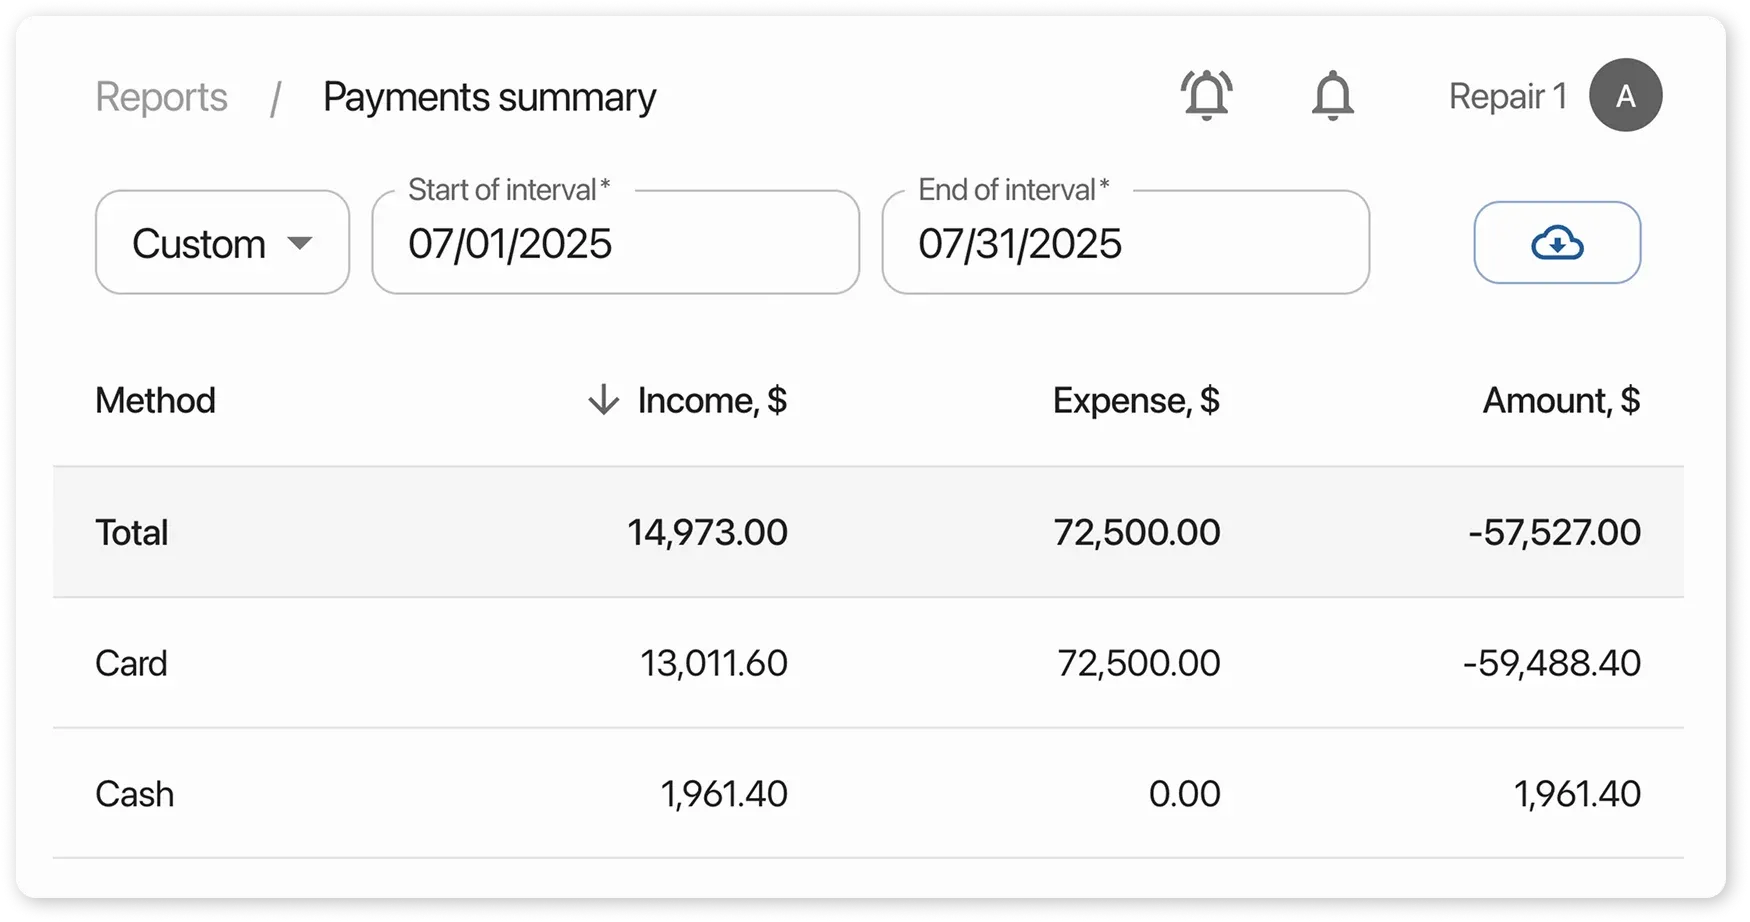Go back to Reports breadcrumb
This screenshot has height=922, width=1750.
161,97
